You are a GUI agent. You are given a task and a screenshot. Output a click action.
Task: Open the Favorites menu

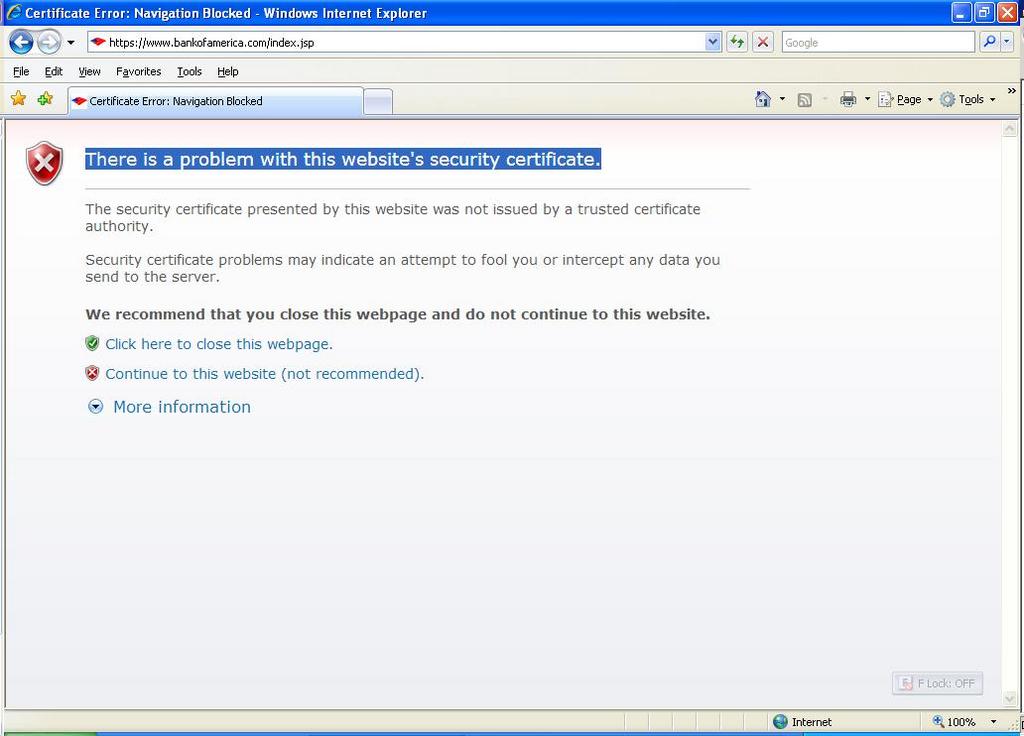138,71
